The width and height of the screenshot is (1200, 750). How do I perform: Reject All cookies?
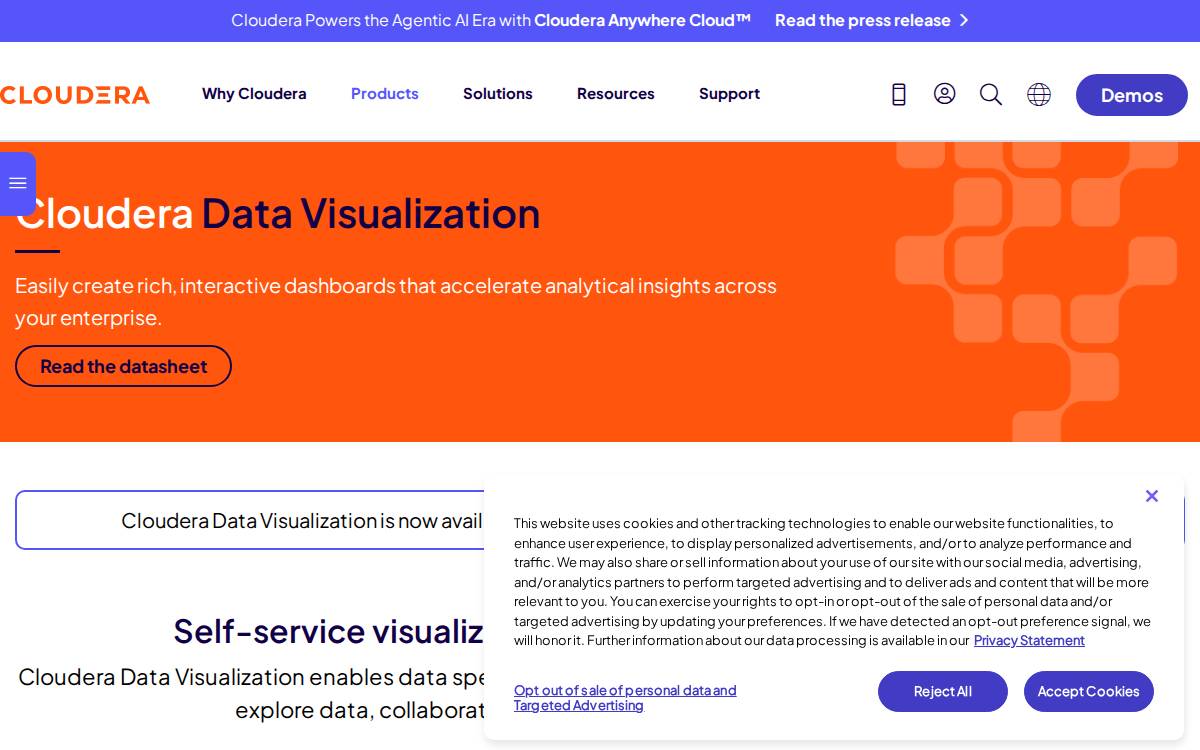click(x=943, y=691)
